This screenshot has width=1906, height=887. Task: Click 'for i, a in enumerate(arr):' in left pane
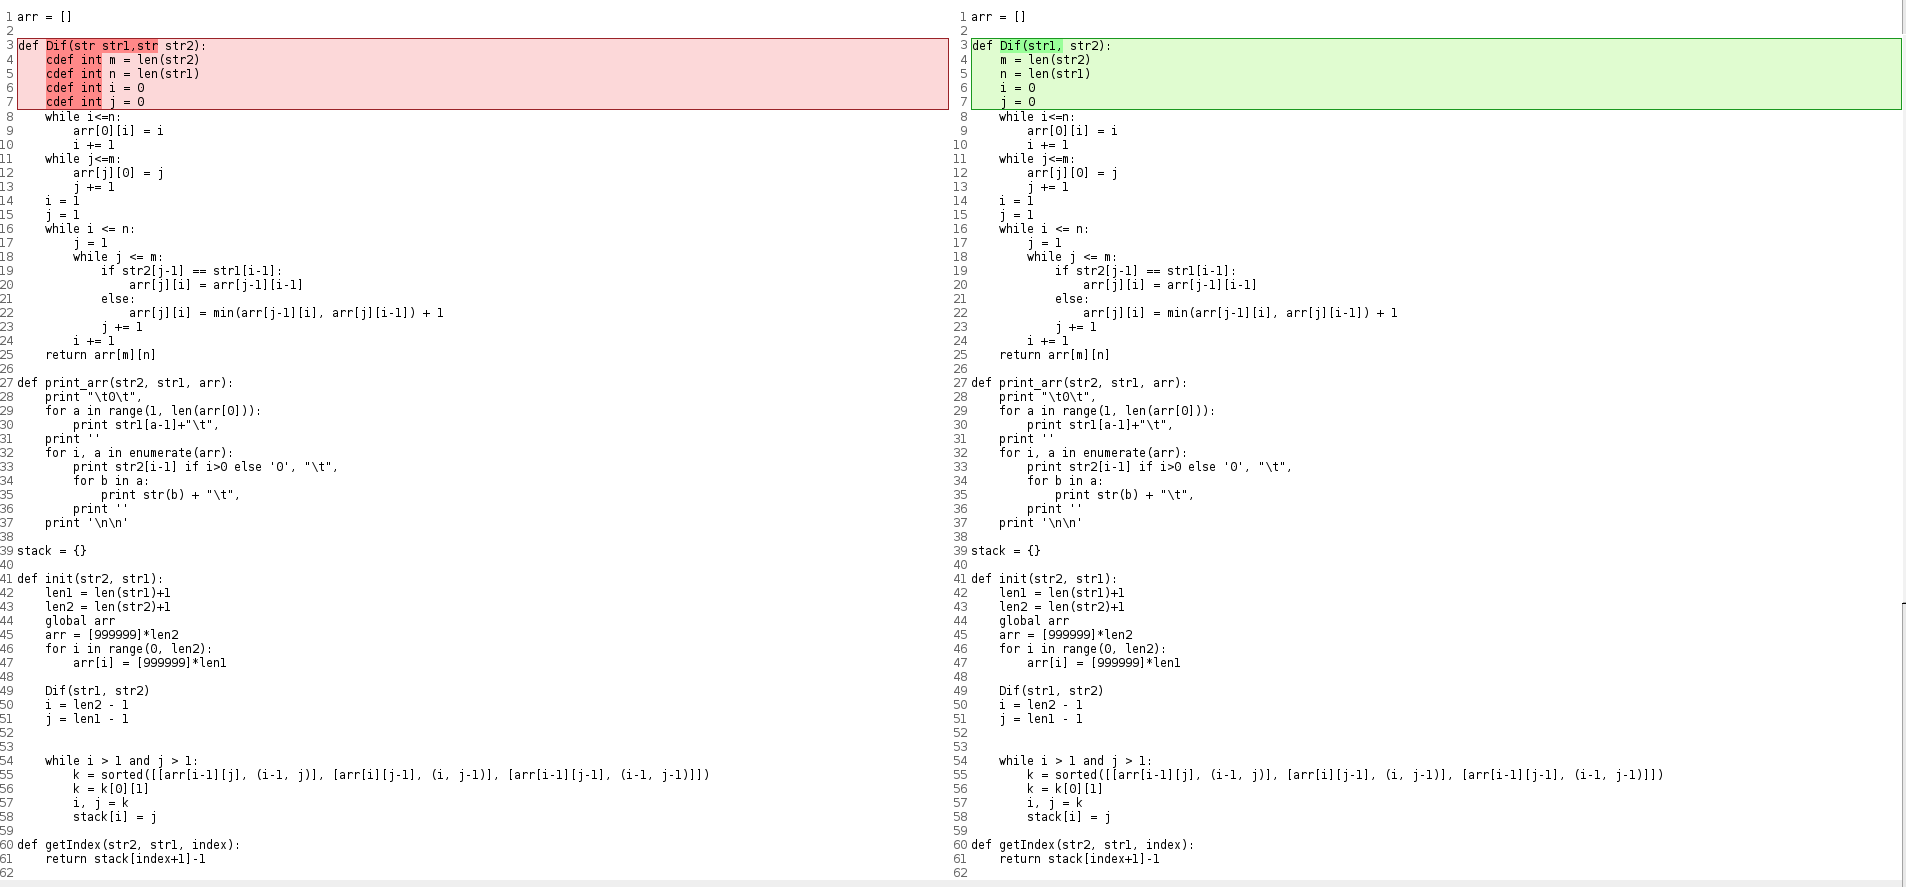(x=139, y=453)
